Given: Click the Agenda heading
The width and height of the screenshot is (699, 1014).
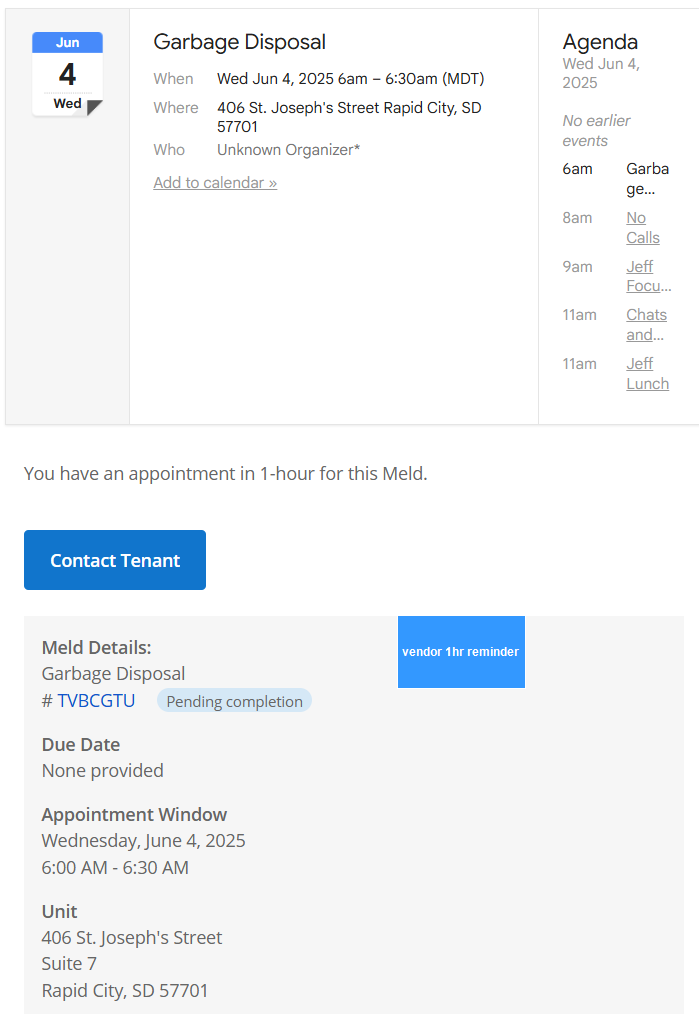Looking at the screenshot, I should tap(600, 42).
